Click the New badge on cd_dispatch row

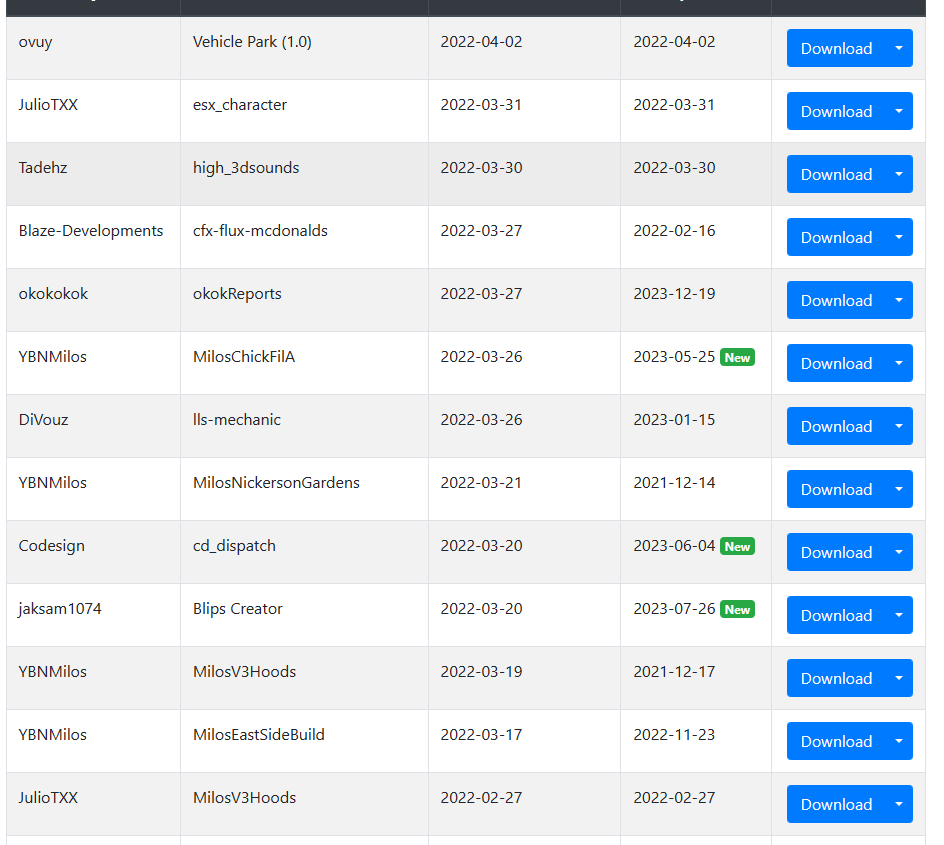point(737,546)
